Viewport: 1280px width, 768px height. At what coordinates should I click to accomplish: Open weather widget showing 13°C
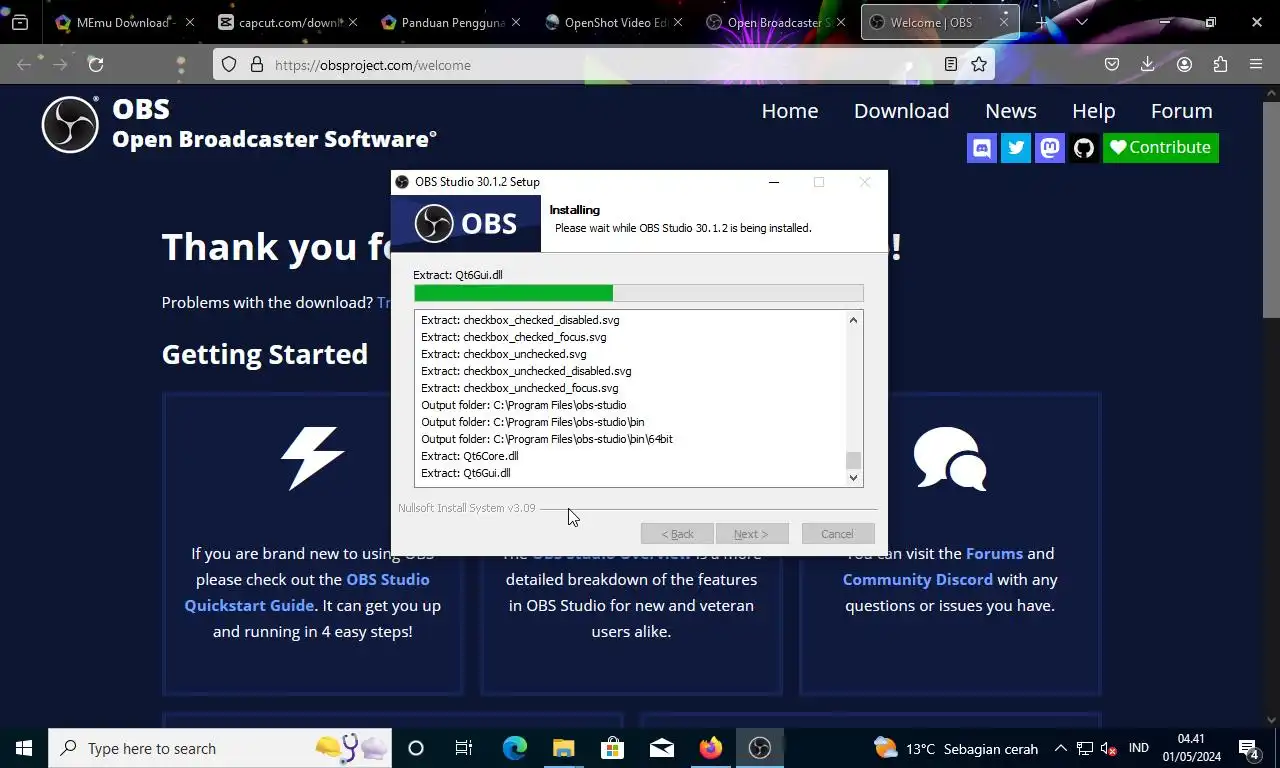956,748
